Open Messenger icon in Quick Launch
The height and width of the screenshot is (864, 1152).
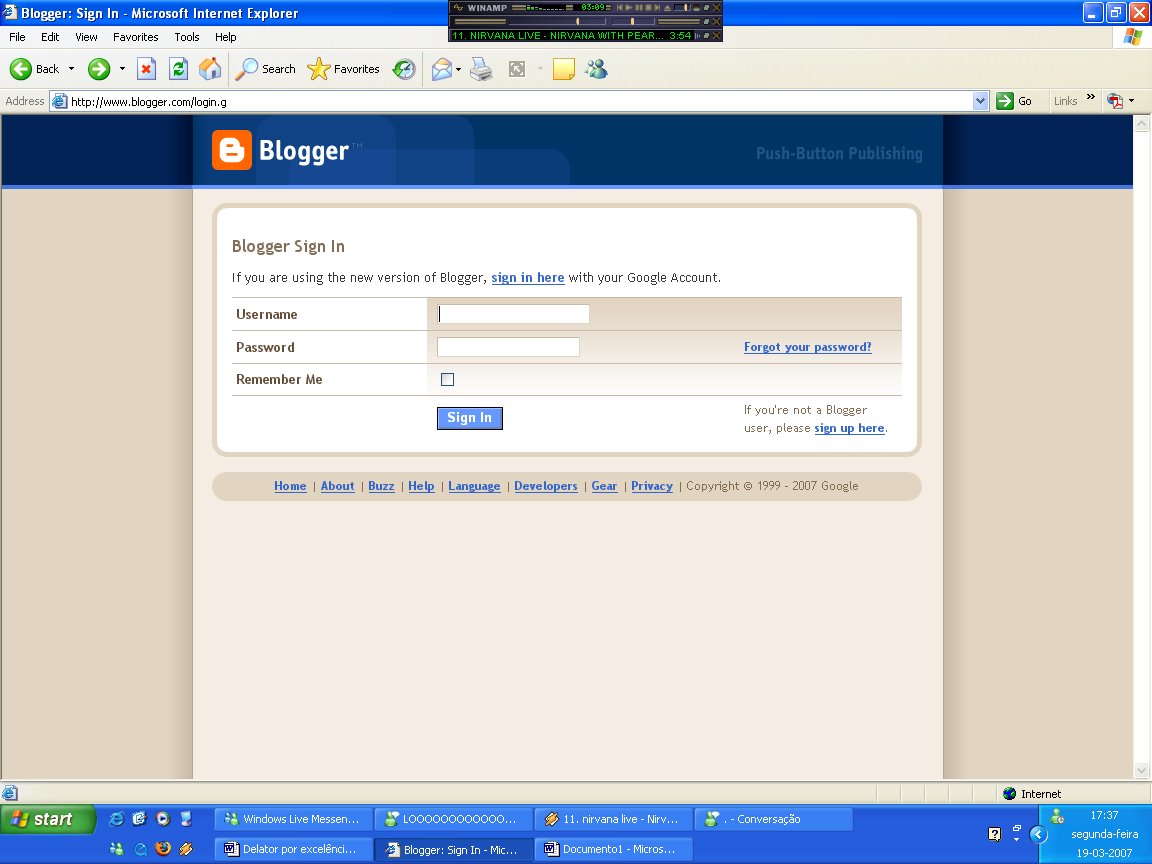(x=116, y=849)
